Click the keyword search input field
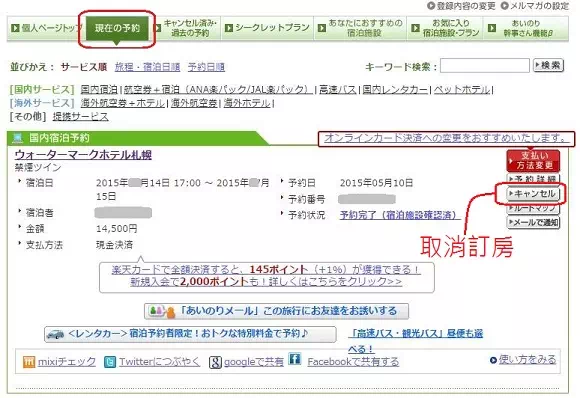 click(485, 66)
